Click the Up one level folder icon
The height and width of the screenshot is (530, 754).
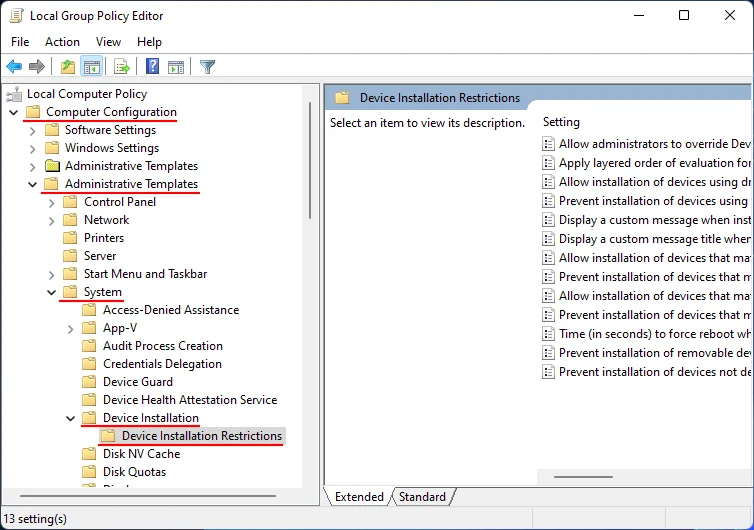[x=67, y=67]
